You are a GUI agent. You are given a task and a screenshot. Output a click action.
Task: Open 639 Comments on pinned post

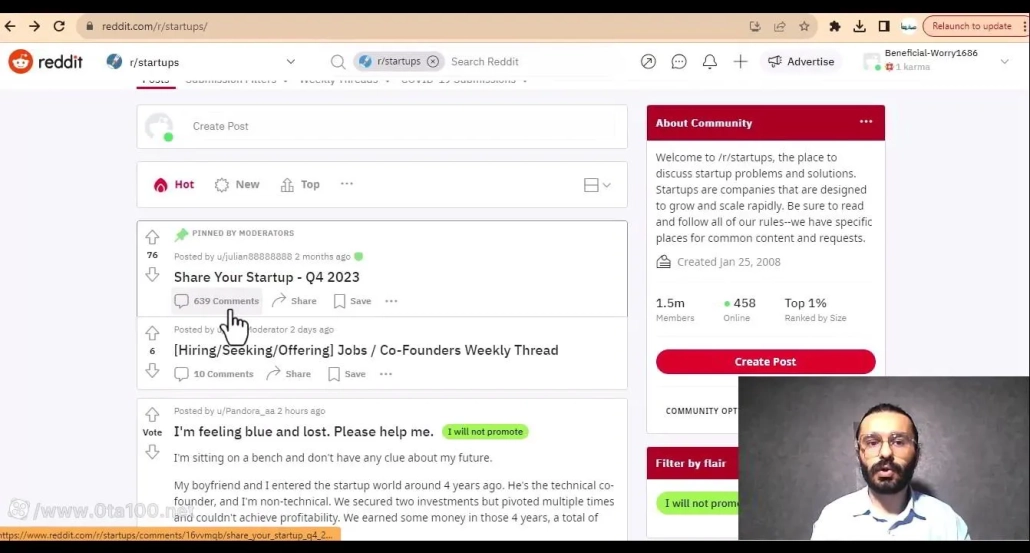(217, 301)
